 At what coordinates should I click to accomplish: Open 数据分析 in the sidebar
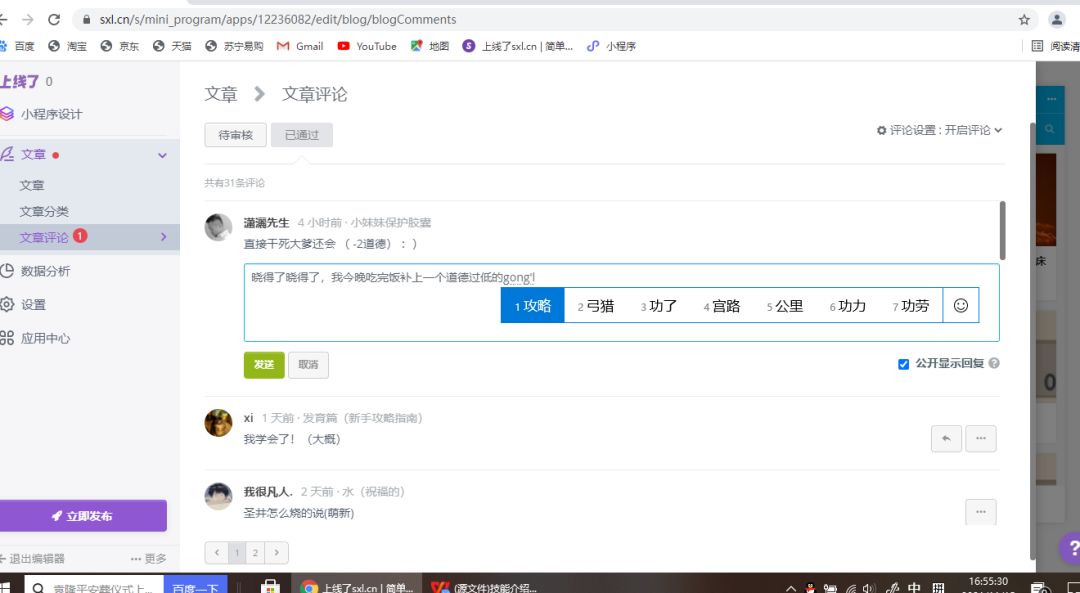point(45,271)
